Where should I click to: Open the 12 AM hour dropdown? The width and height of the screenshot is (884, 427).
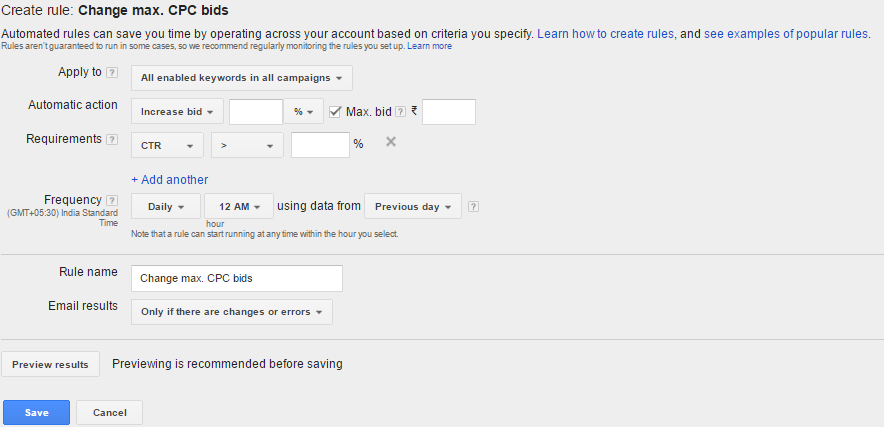pos(239,206)
